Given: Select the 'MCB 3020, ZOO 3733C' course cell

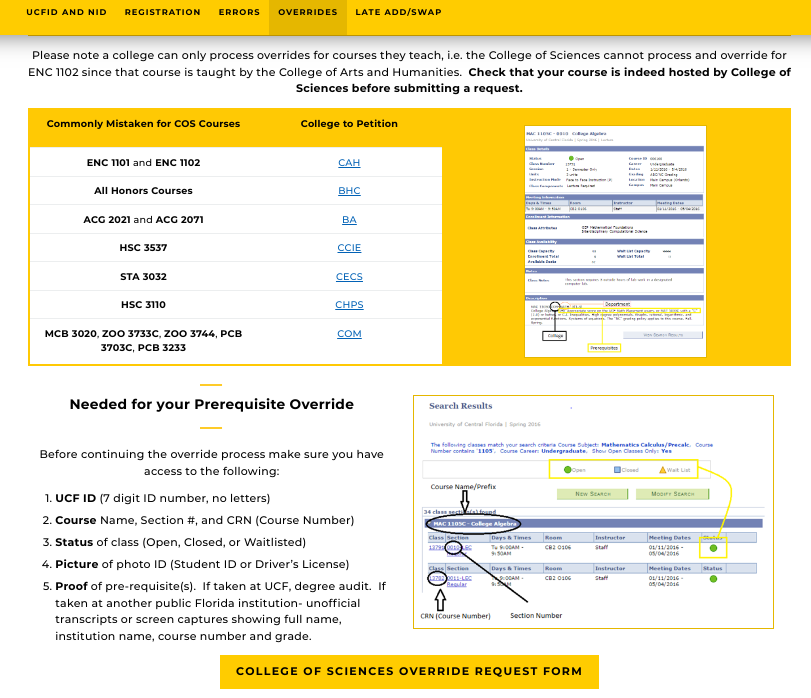Looking at the screenshot, I should (143, 340).
